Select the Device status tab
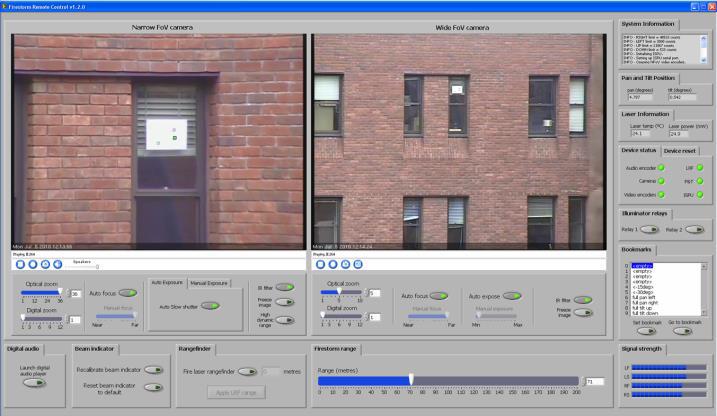Image resolution: width=717 pixels, height=416 pixels. 638,150
